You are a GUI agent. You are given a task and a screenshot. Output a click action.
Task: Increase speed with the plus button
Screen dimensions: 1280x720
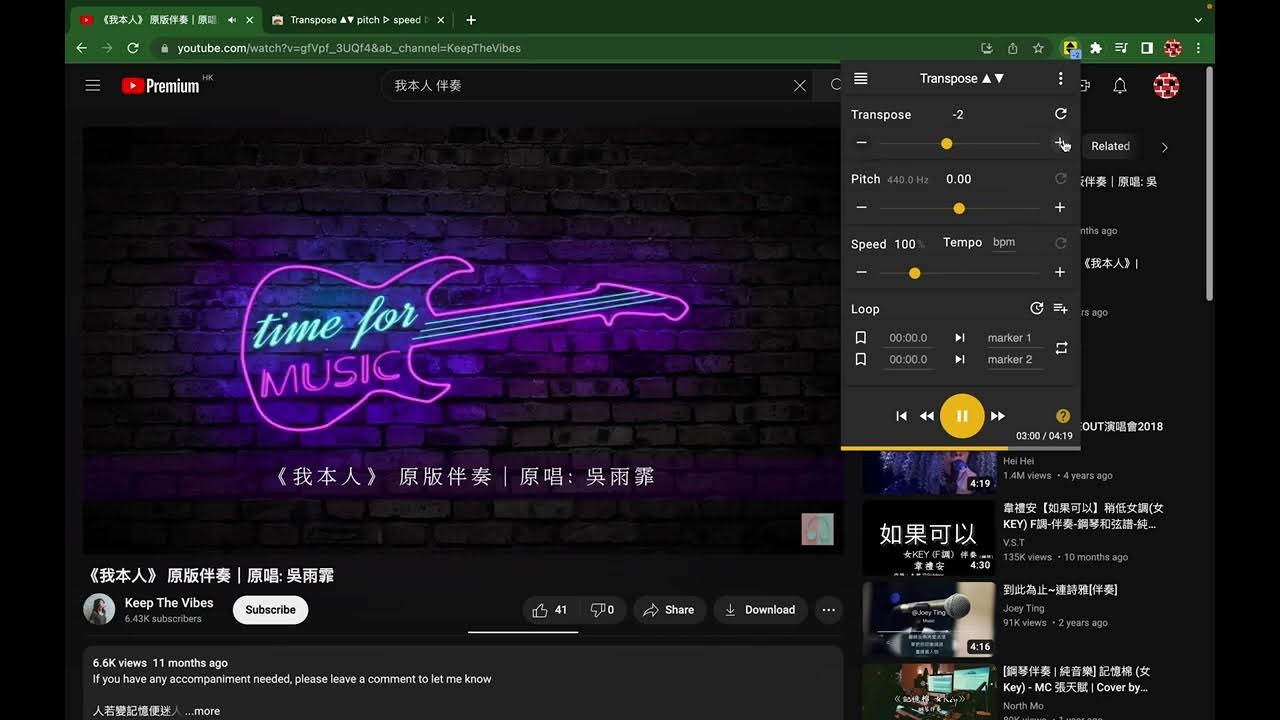click(1060, 272)
